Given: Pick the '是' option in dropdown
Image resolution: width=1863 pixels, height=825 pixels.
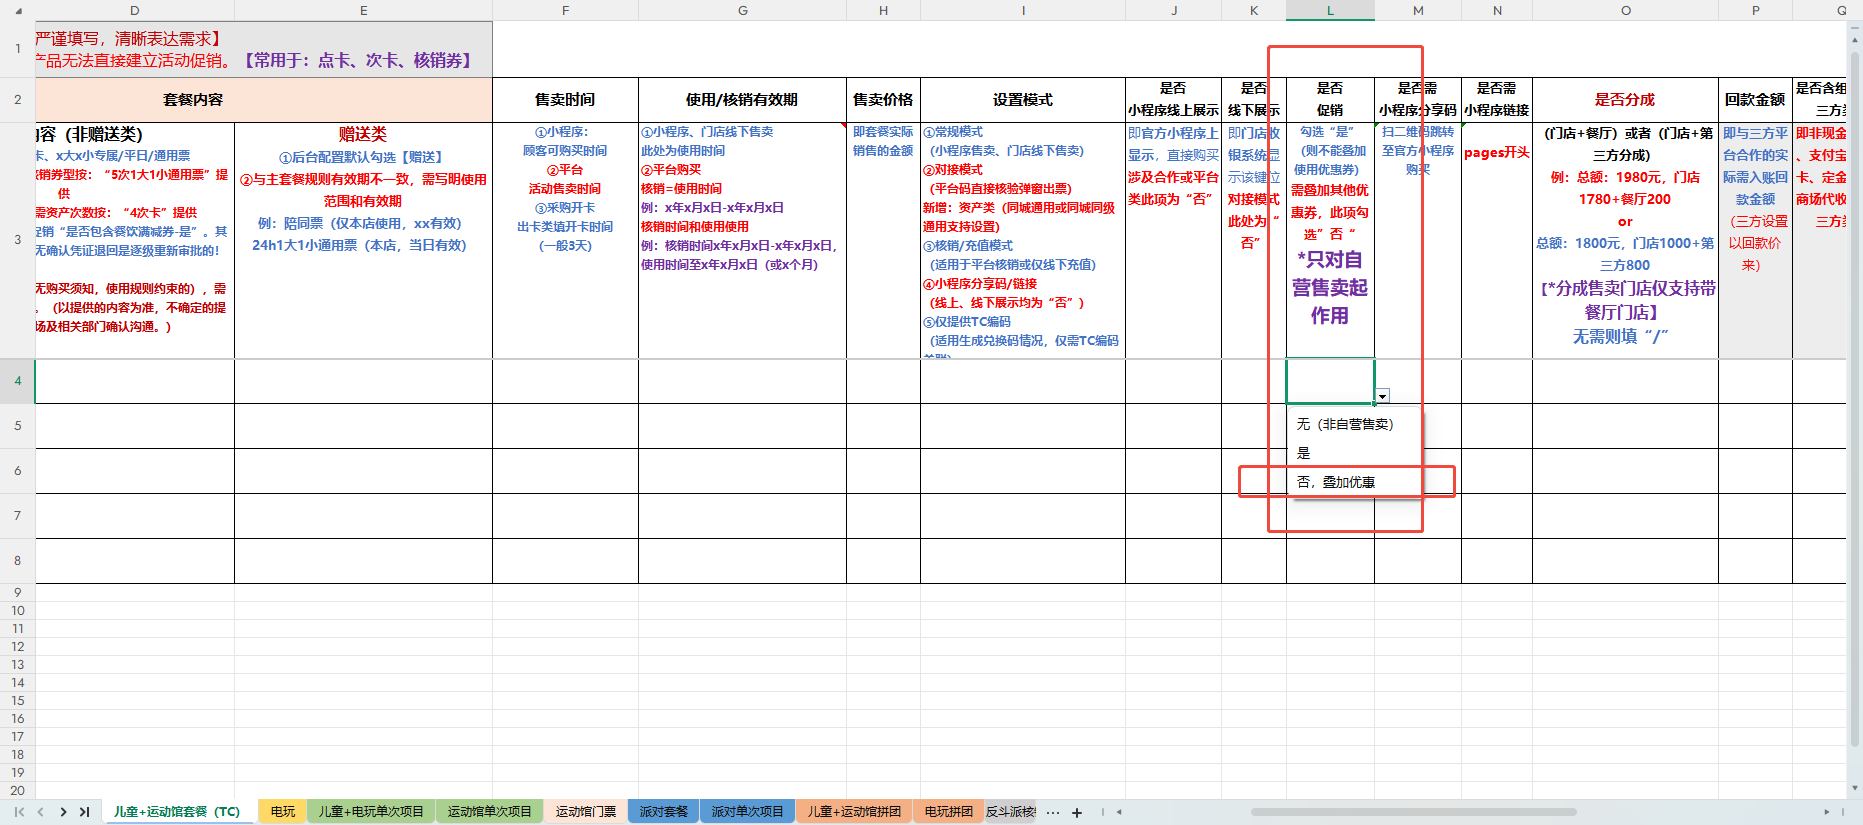Looking at the screenshot, I should click(x=1304, y=453).
